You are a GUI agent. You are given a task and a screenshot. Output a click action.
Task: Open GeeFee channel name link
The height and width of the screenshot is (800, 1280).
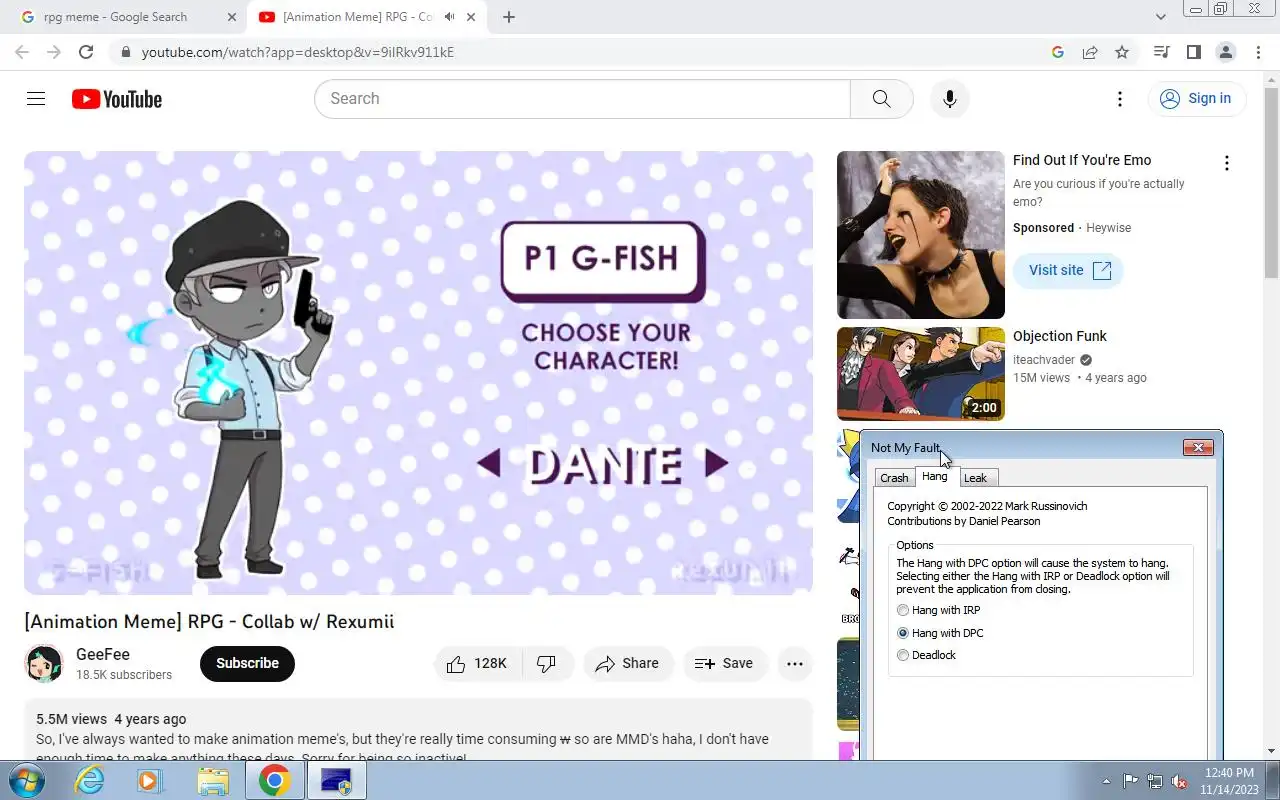pos(103,654)
